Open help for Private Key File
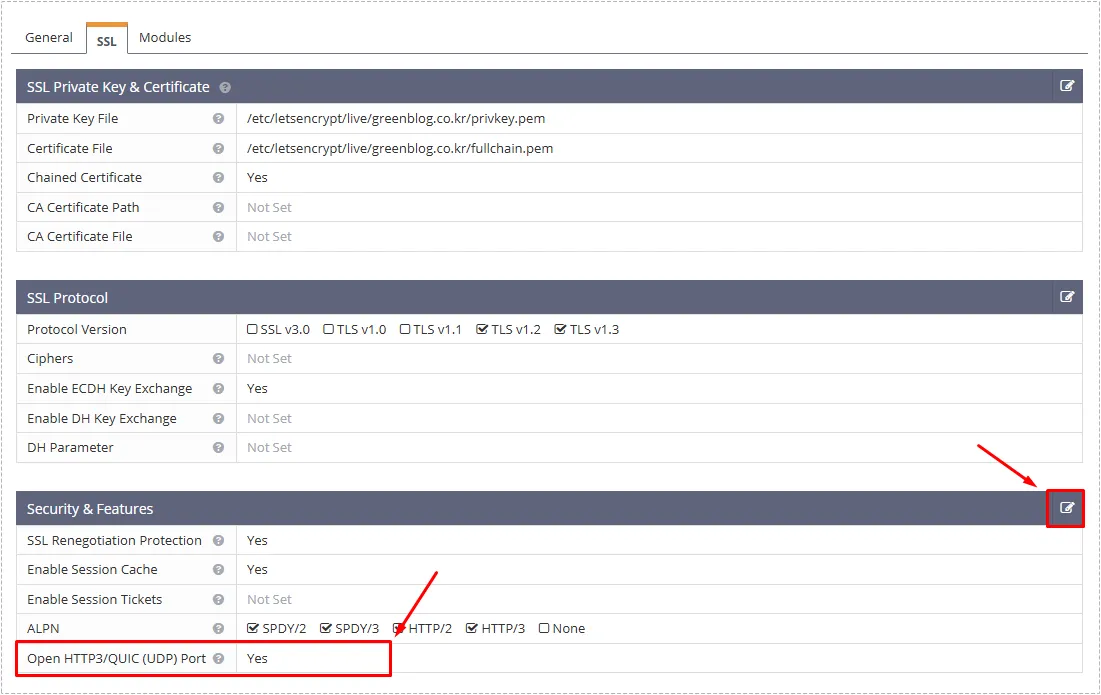This screenshot has height=695, width=1101. 218,118
